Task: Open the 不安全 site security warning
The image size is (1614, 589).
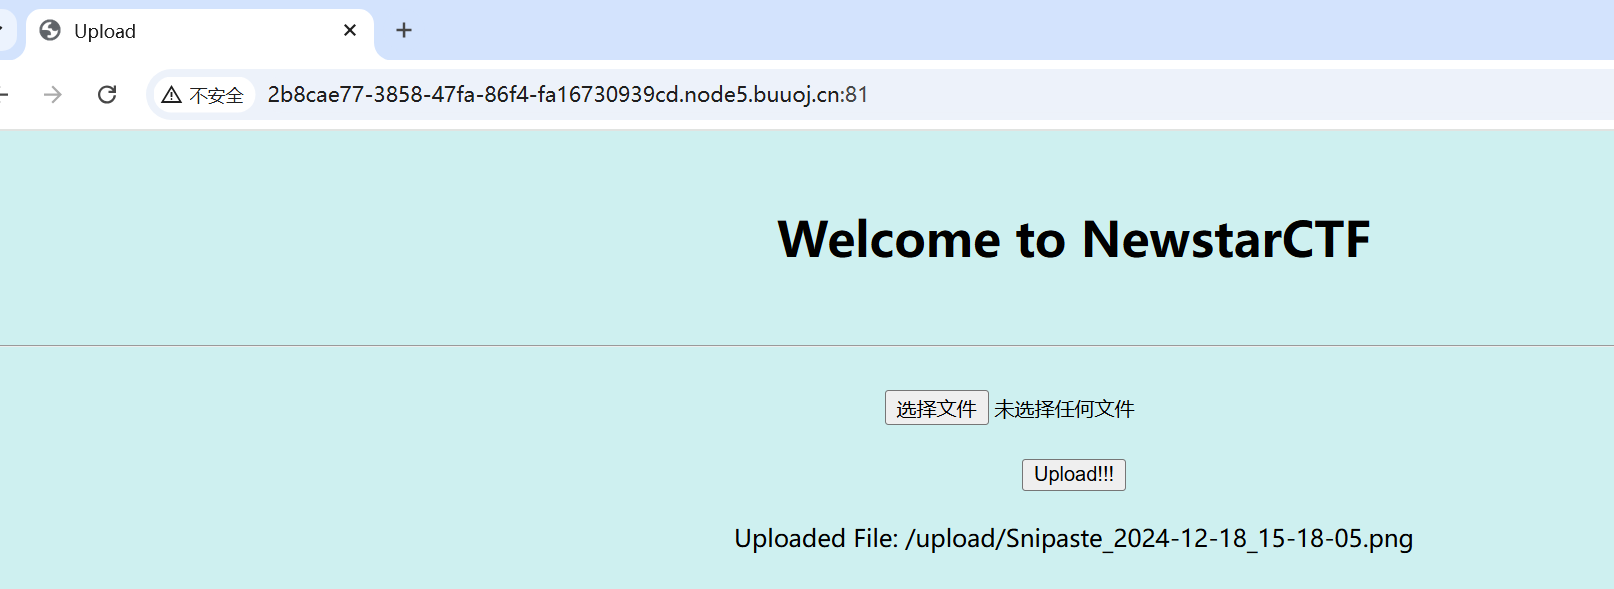Action: pyautogui.click(x=203, y=95)
